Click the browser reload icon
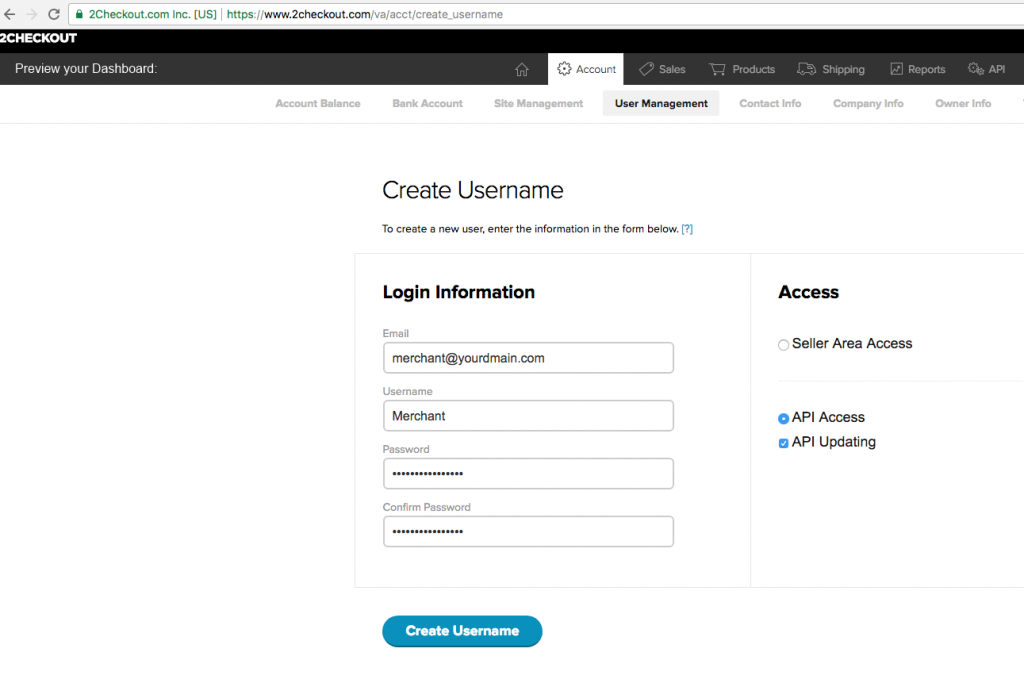This screenshot has height=679, width=1024. click(53, 14)
